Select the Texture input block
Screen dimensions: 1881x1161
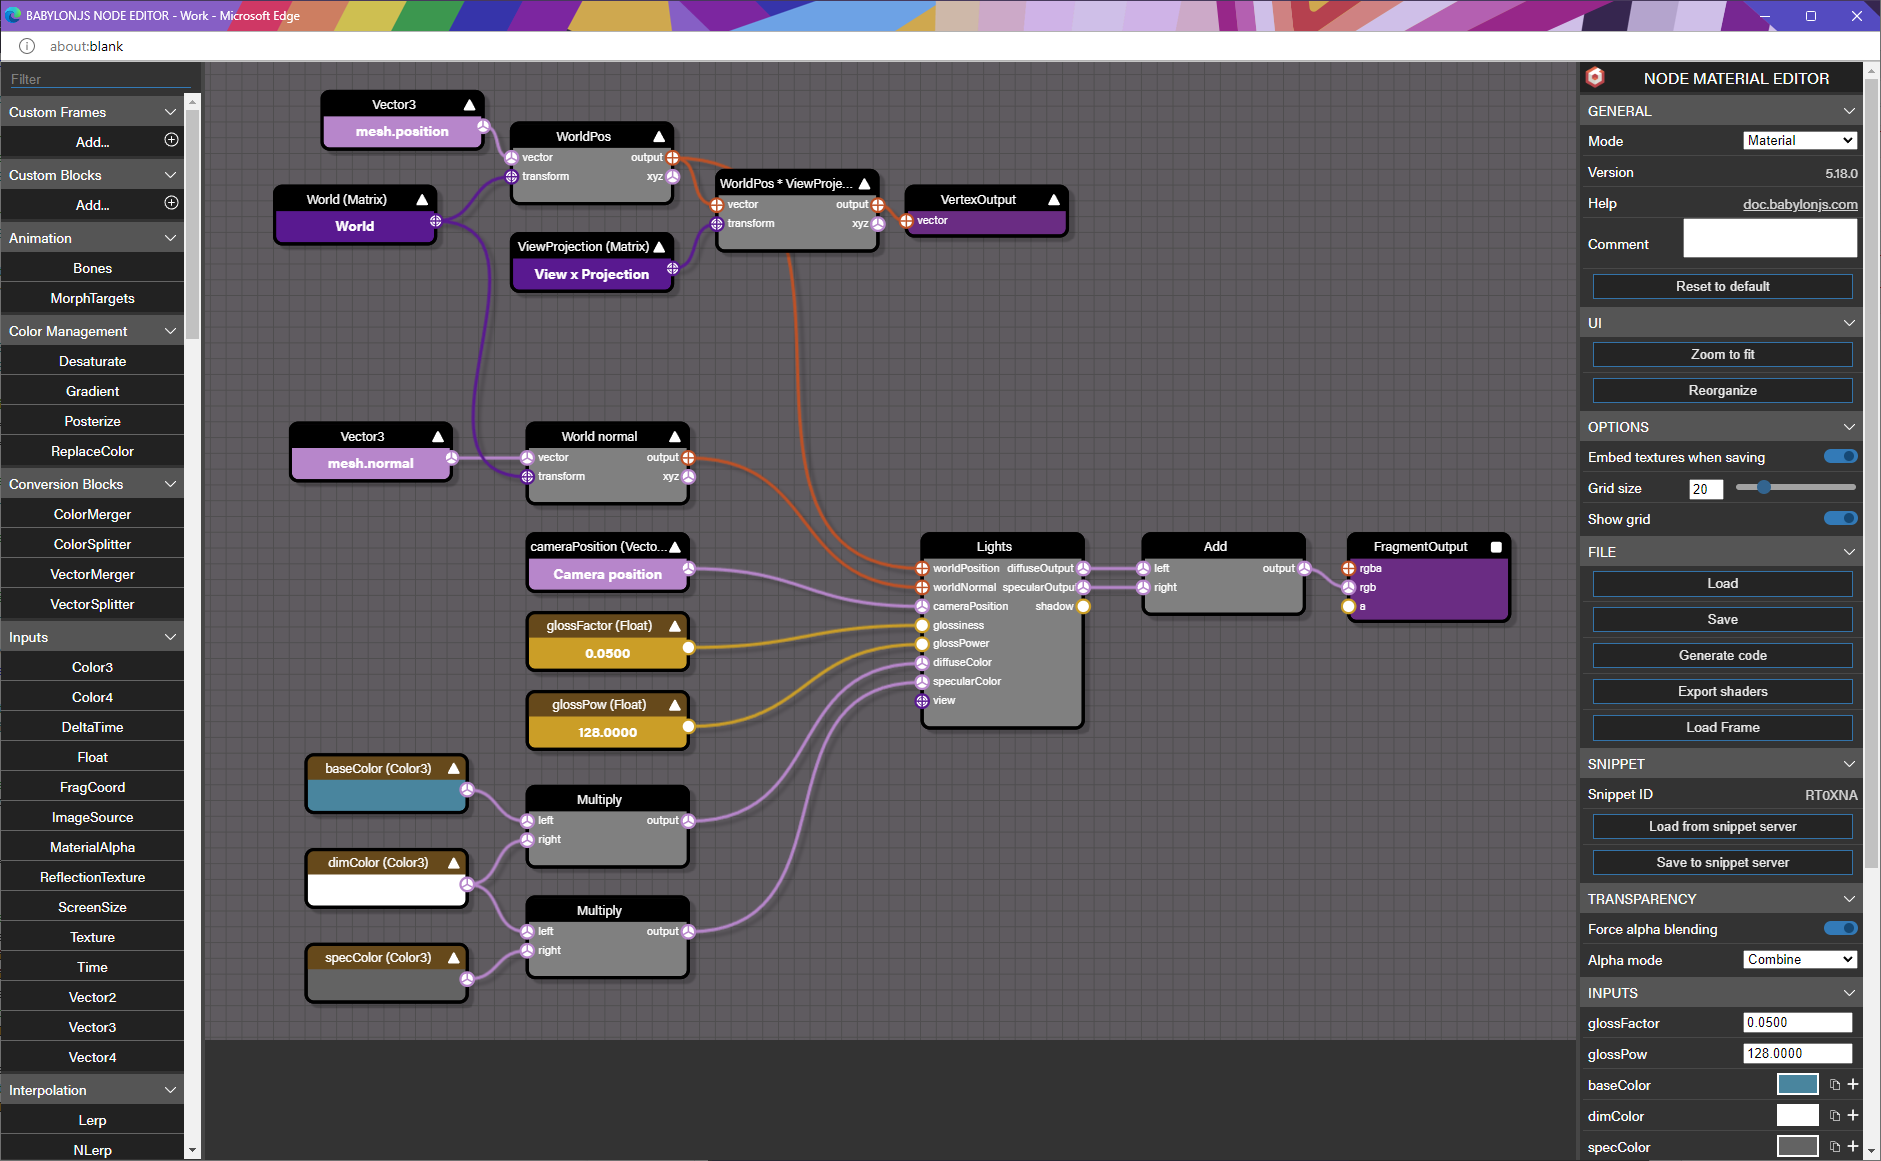92,937
